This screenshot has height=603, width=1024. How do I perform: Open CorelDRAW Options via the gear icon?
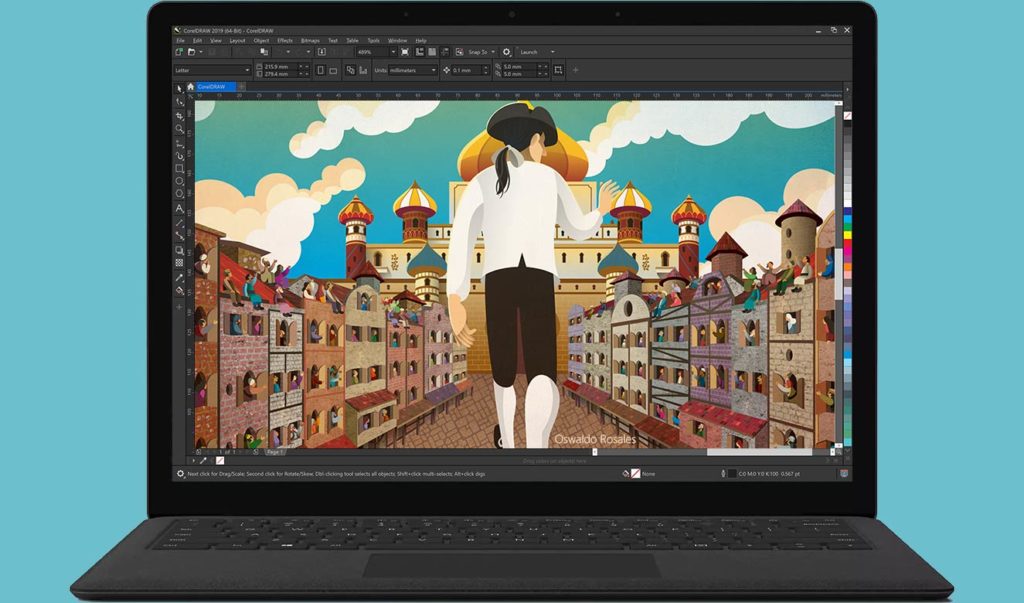[x=507, y=52]
